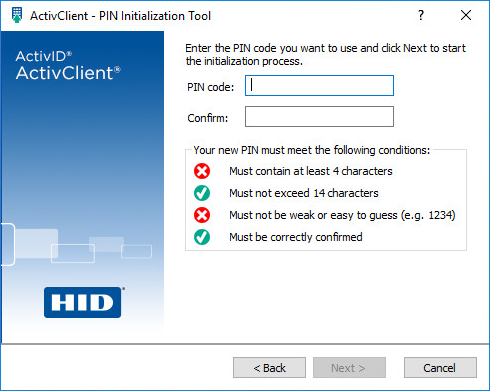Cancel the PIN initialization
The height and width of the screenshot is (391, 490).
pos(440,368)
